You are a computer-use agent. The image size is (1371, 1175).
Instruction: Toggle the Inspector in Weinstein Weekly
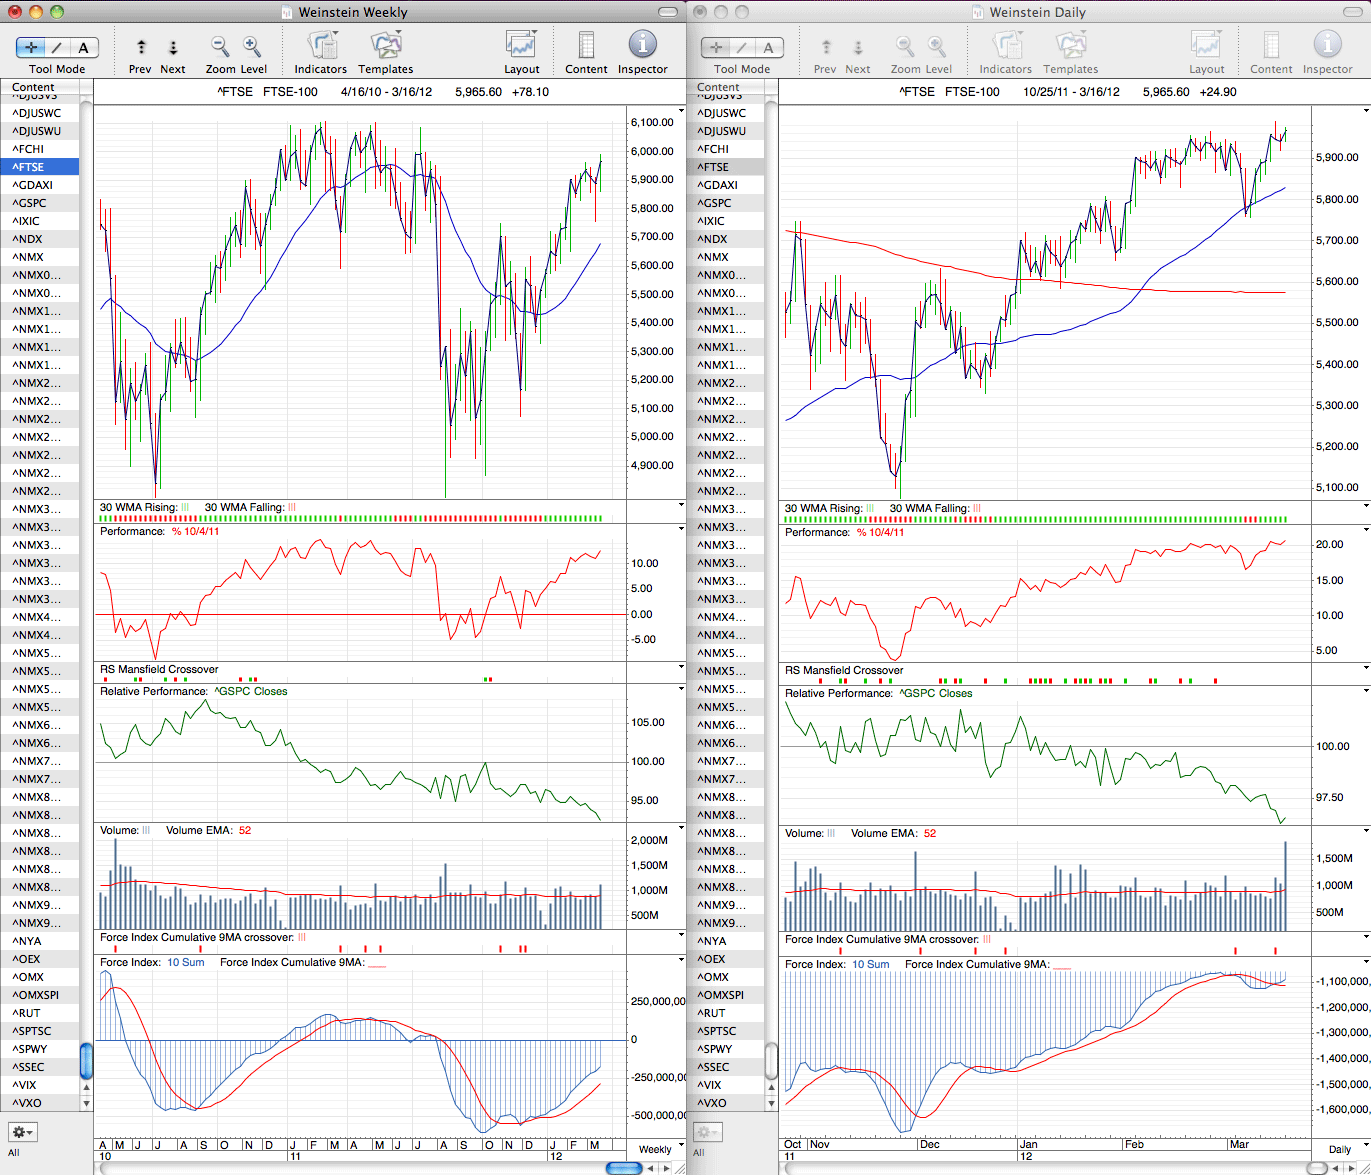(642, 45)
